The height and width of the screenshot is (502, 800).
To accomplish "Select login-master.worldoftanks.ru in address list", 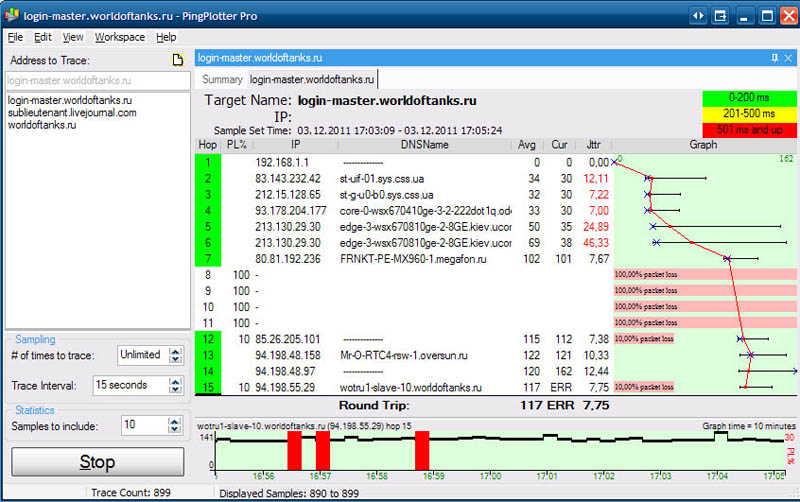I will coord(70,101).
